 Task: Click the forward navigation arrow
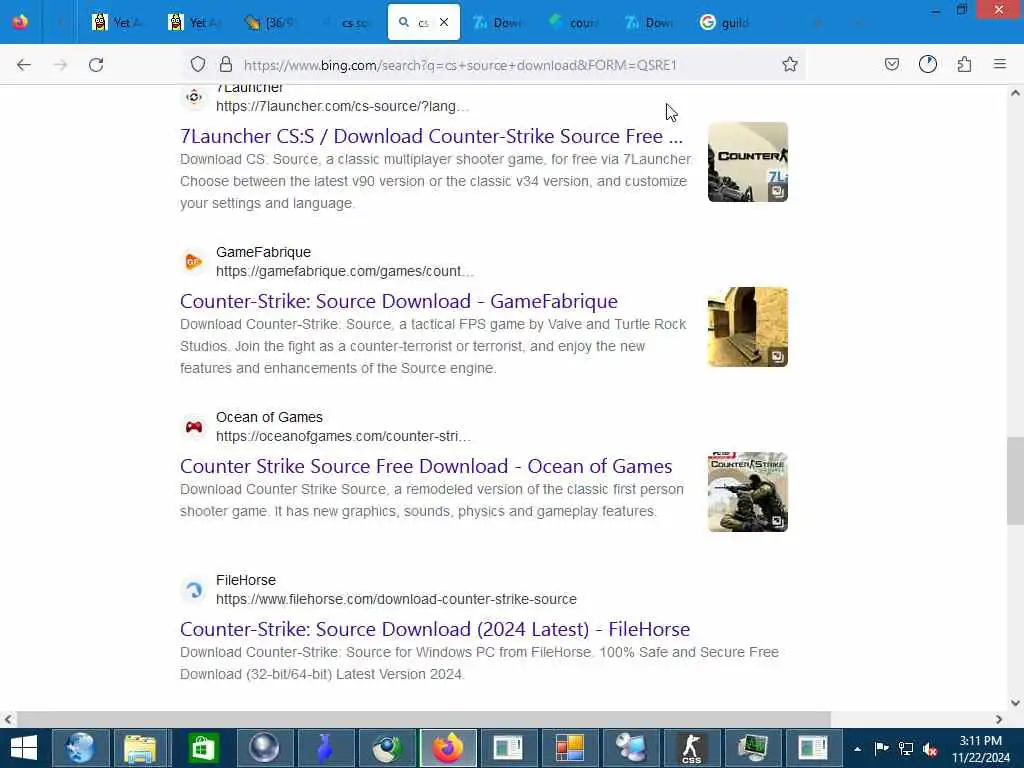click(60, 65)
